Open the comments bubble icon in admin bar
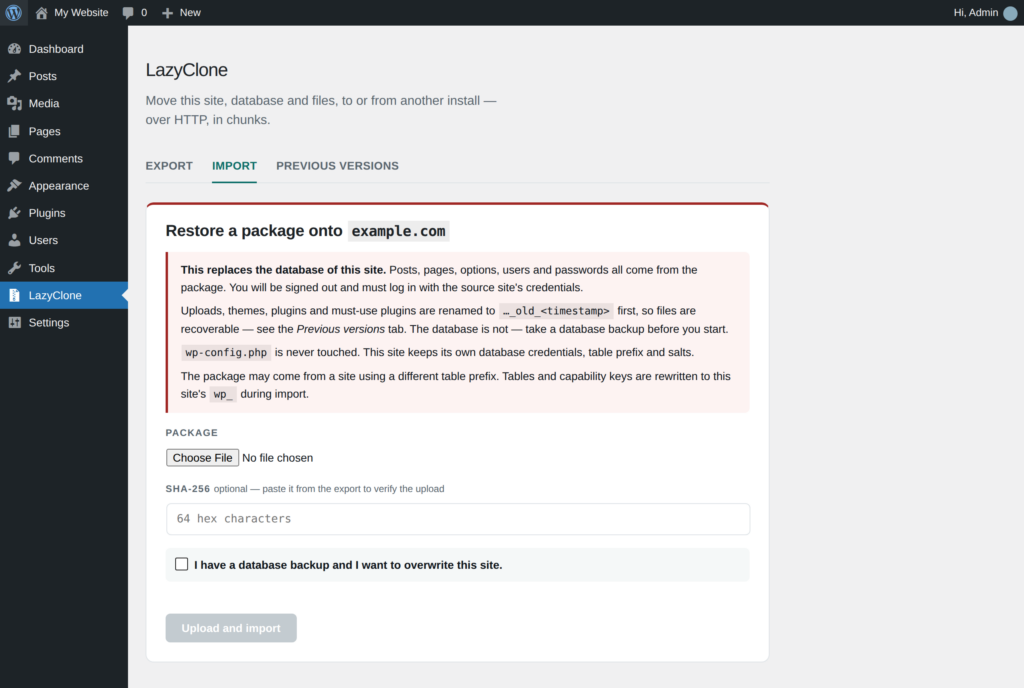The height and width of the screenshot is (688, 1024). [x=128, y=12]
